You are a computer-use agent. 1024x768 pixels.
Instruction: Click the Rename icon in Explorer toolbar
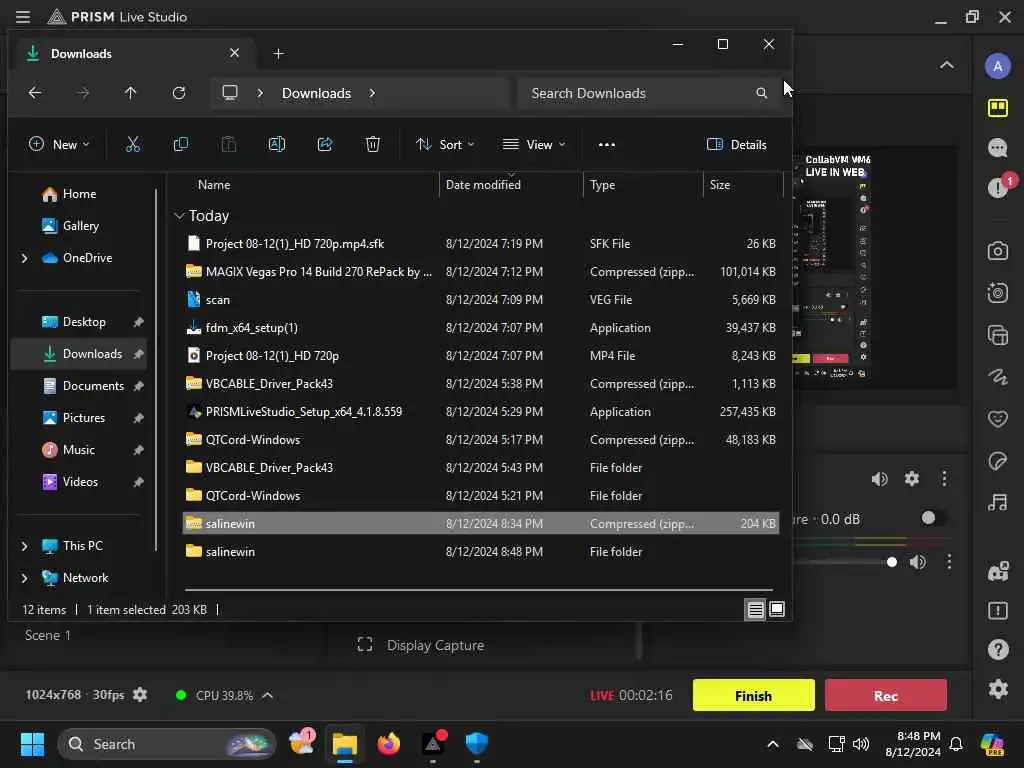point(277,144)
